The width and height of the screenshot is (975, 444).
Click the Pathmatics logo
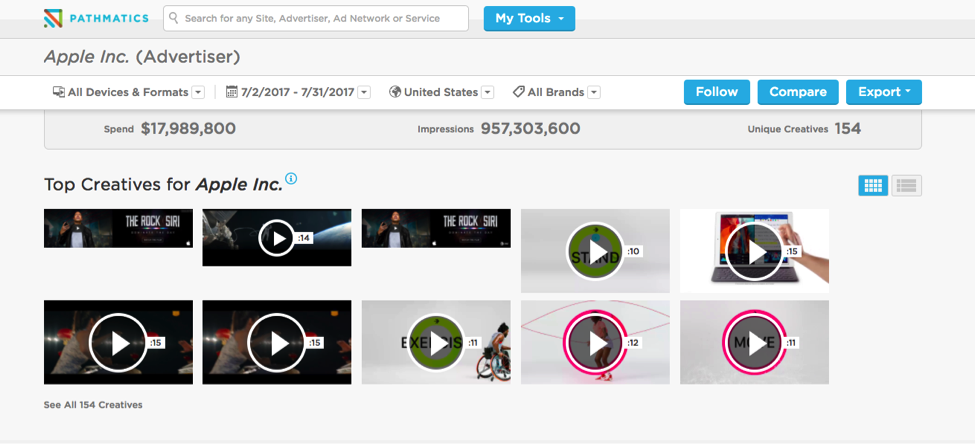click(x=96, y=18)
